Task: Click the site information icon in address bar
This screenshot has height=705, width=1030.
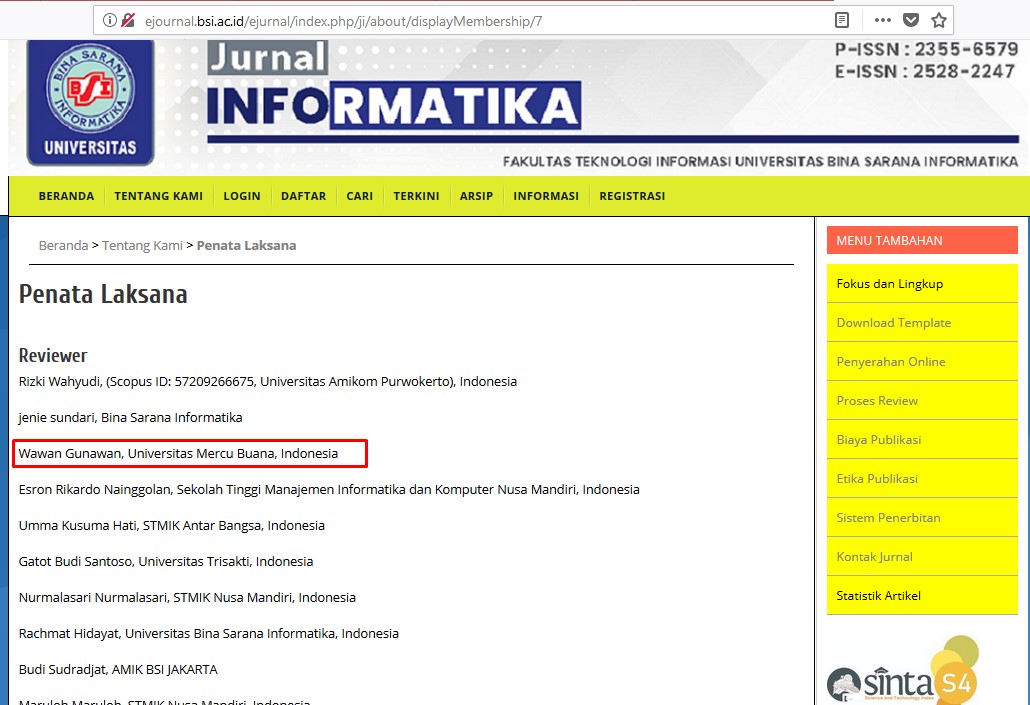Action: click(x=110, y=20)
